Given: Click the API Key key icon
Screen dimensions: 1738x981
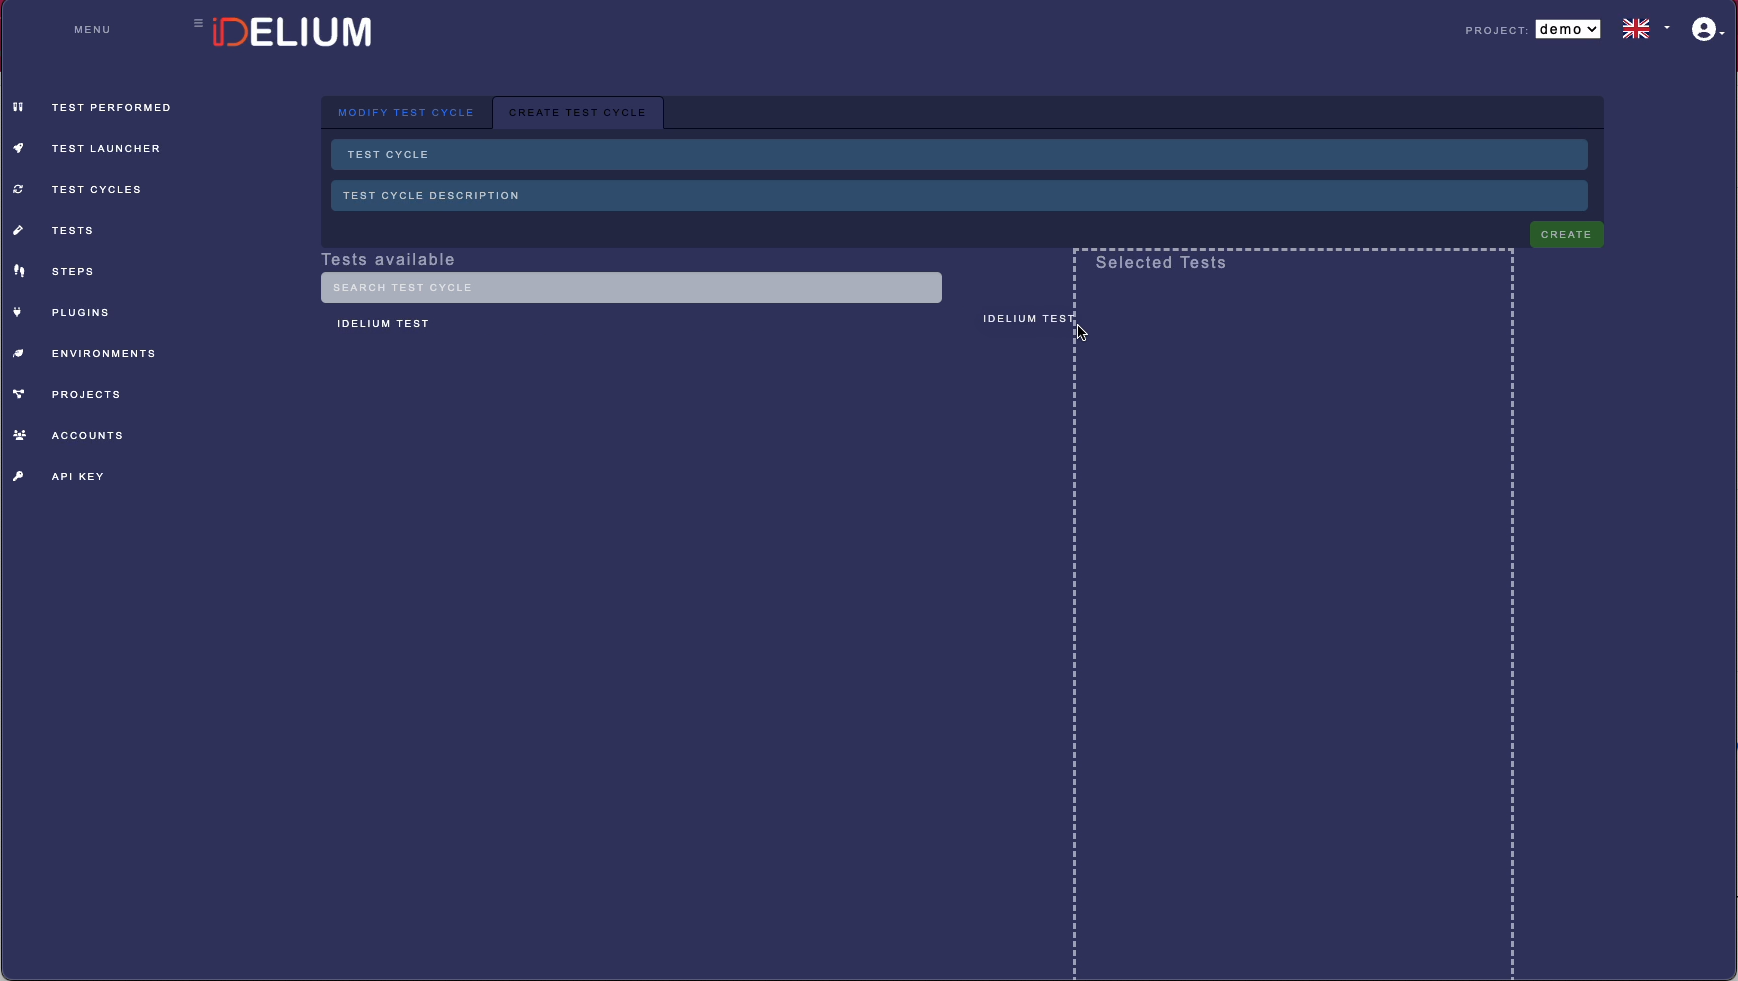Looking at the screenshot, I should point(18,476).
